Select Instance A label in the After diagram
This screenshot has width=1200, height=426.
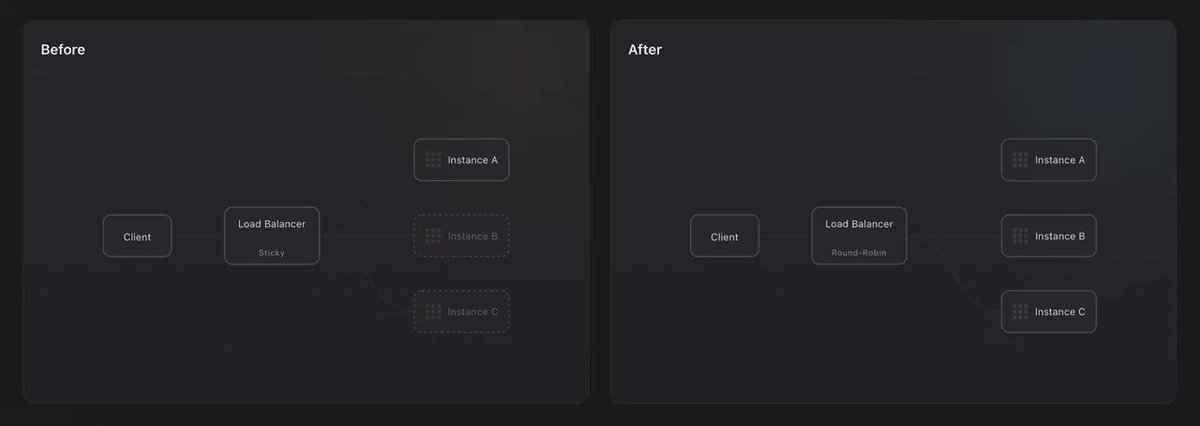coord(1060,160)
